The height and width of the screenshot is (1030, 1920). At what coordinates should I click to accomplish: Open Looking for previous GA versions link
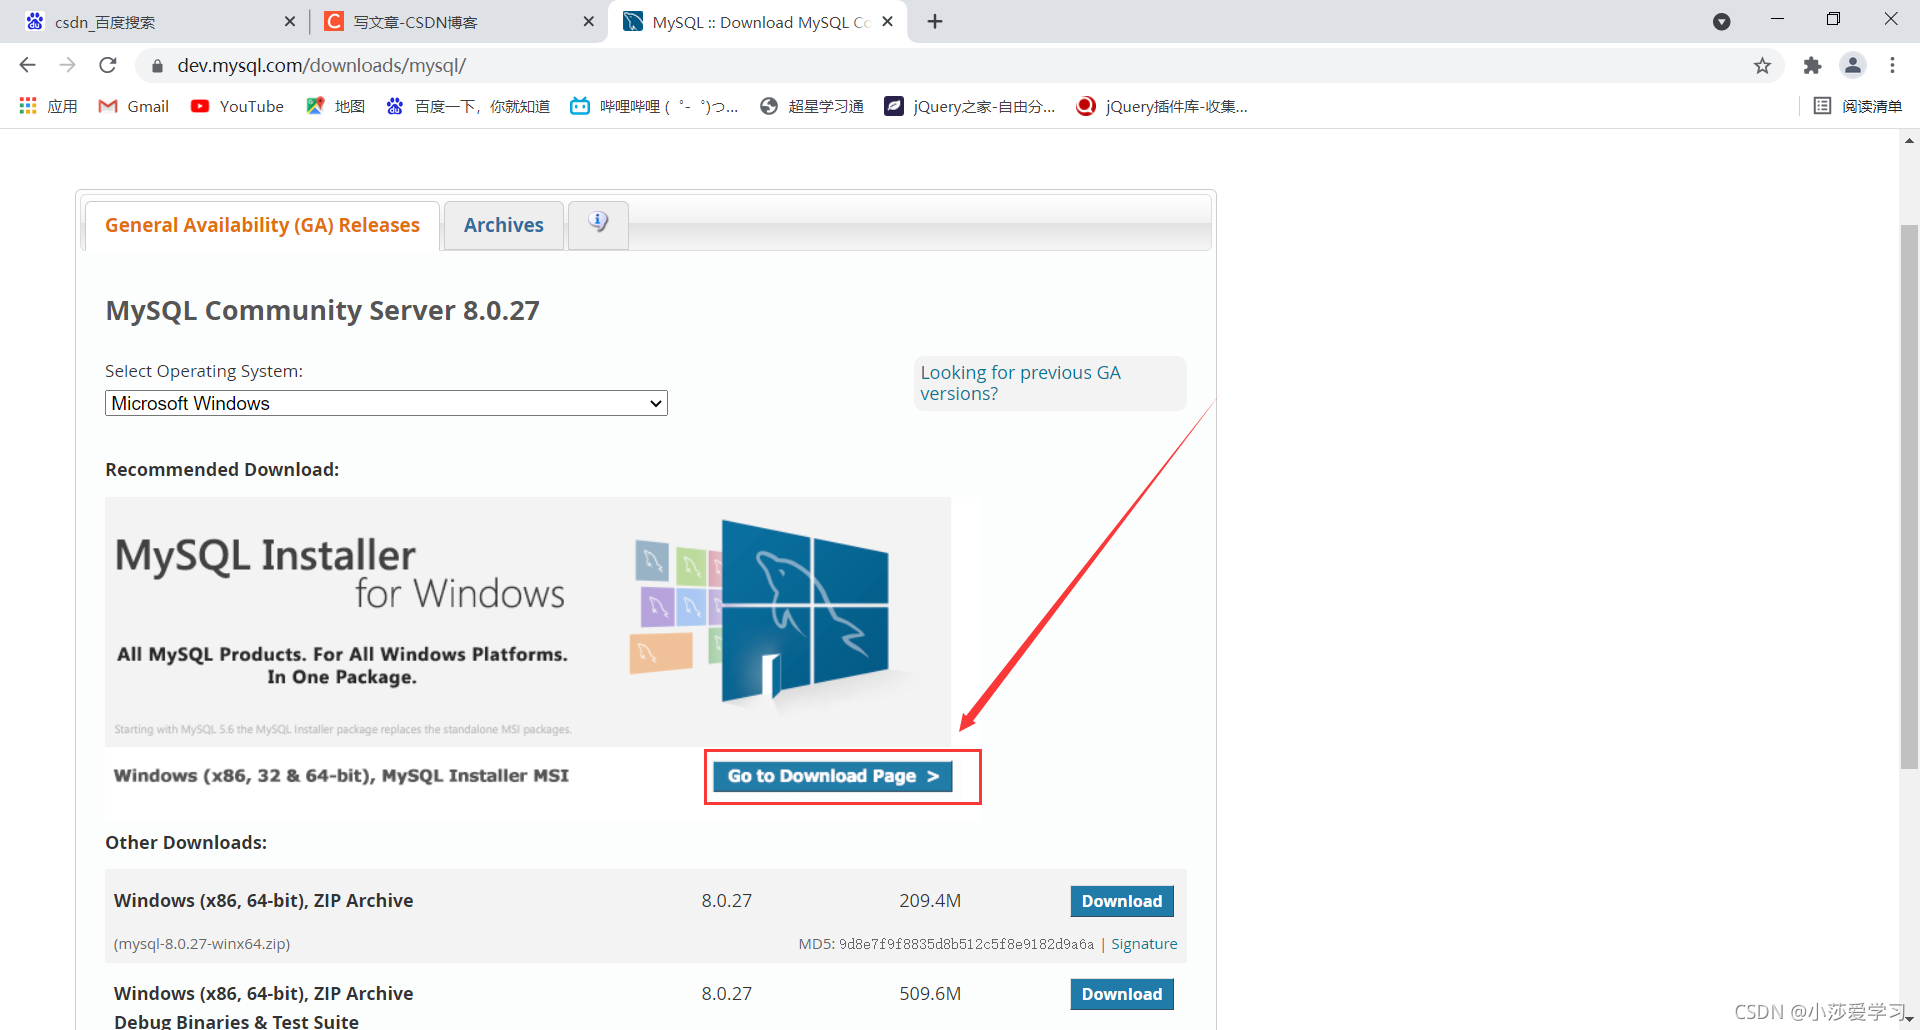click(1020, 383)
